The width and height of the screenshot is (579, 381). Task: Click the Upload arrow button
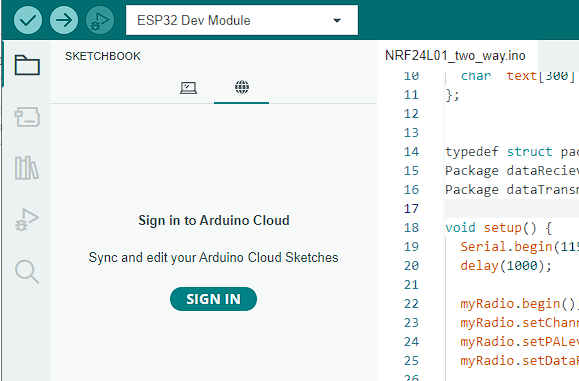point(64,20)
